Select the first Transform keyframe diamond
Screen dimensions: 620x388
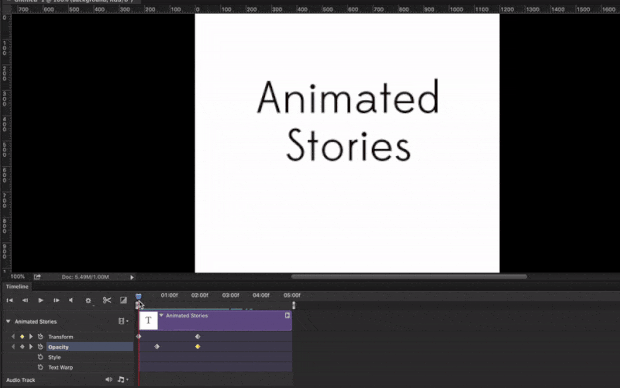(138, 337)
